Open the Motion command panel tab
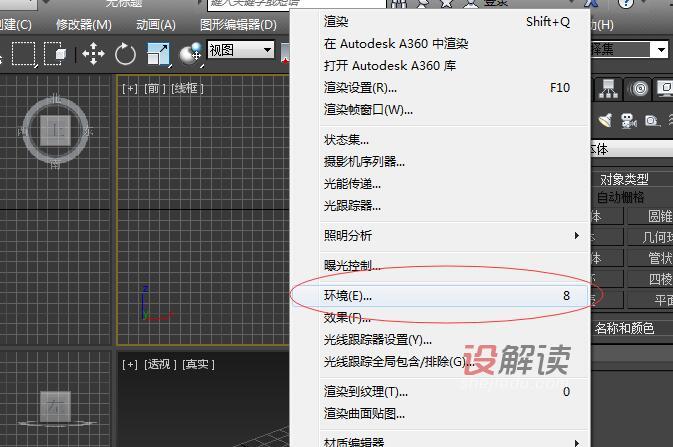Viewport: 673px width, 447px height. tap(638, 88)
